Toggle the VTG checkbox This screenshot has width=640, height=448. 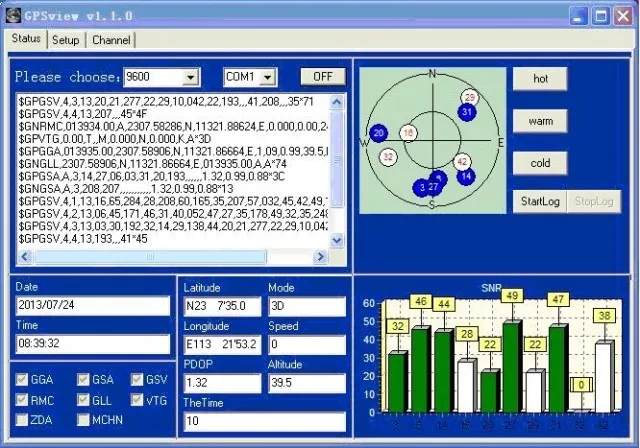pos(137,400)
